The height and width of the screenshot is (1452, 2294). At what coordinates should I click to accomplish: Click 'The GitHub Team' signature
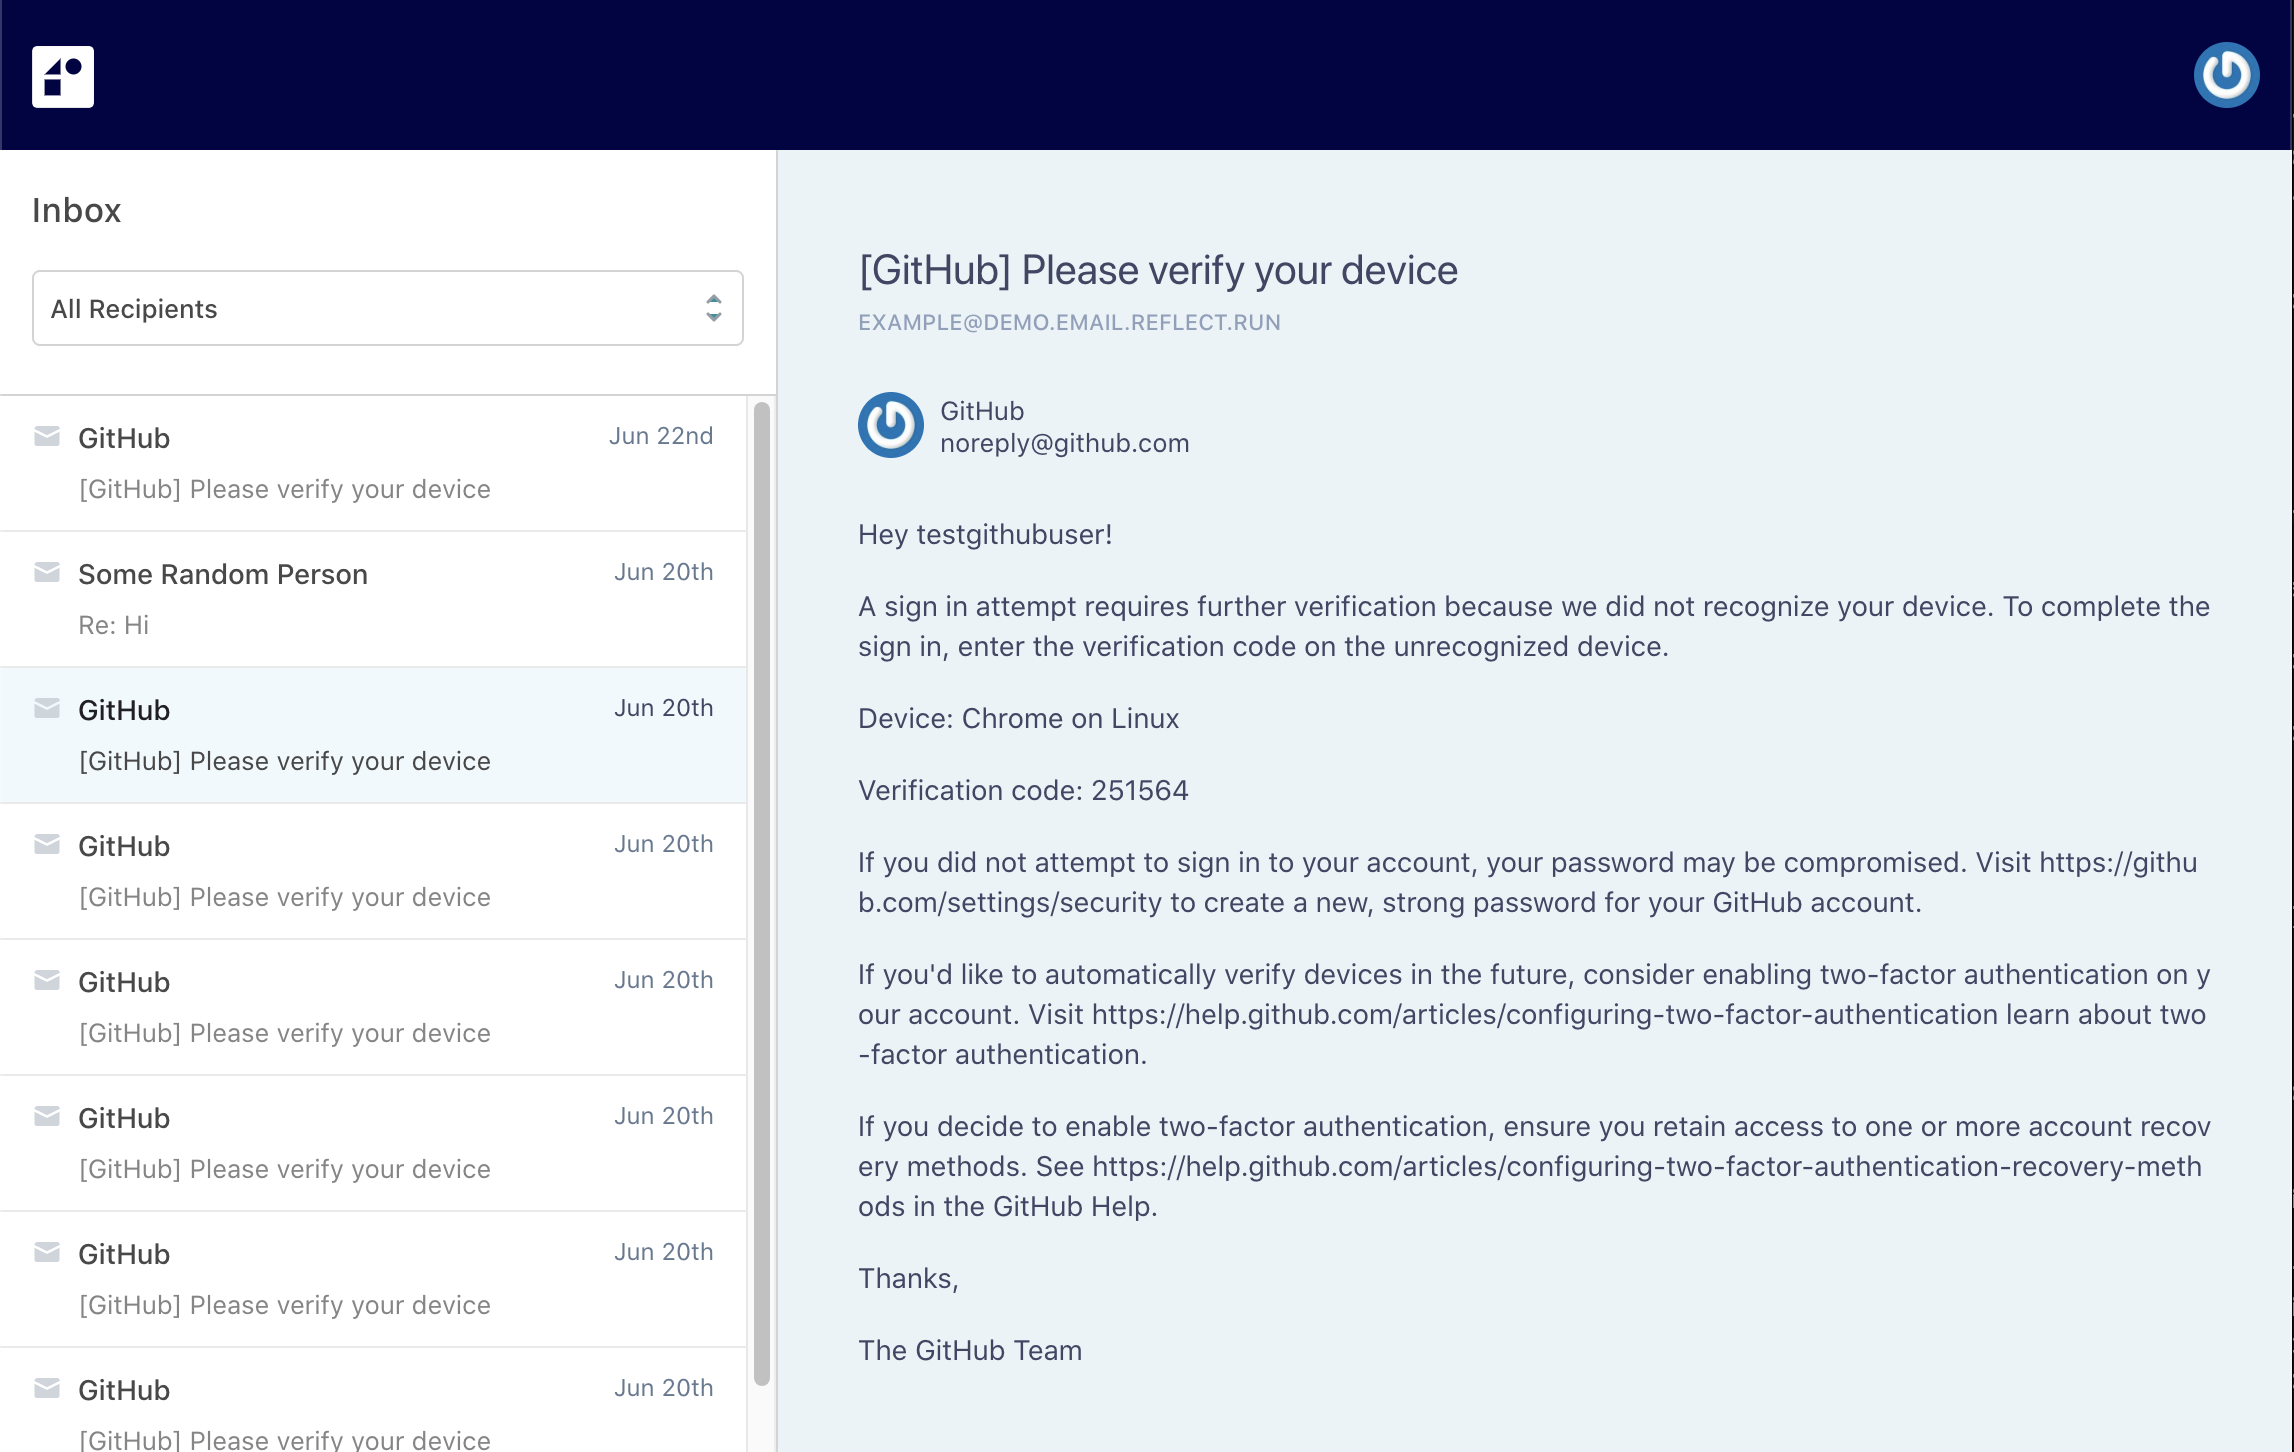coord(970,1350)
